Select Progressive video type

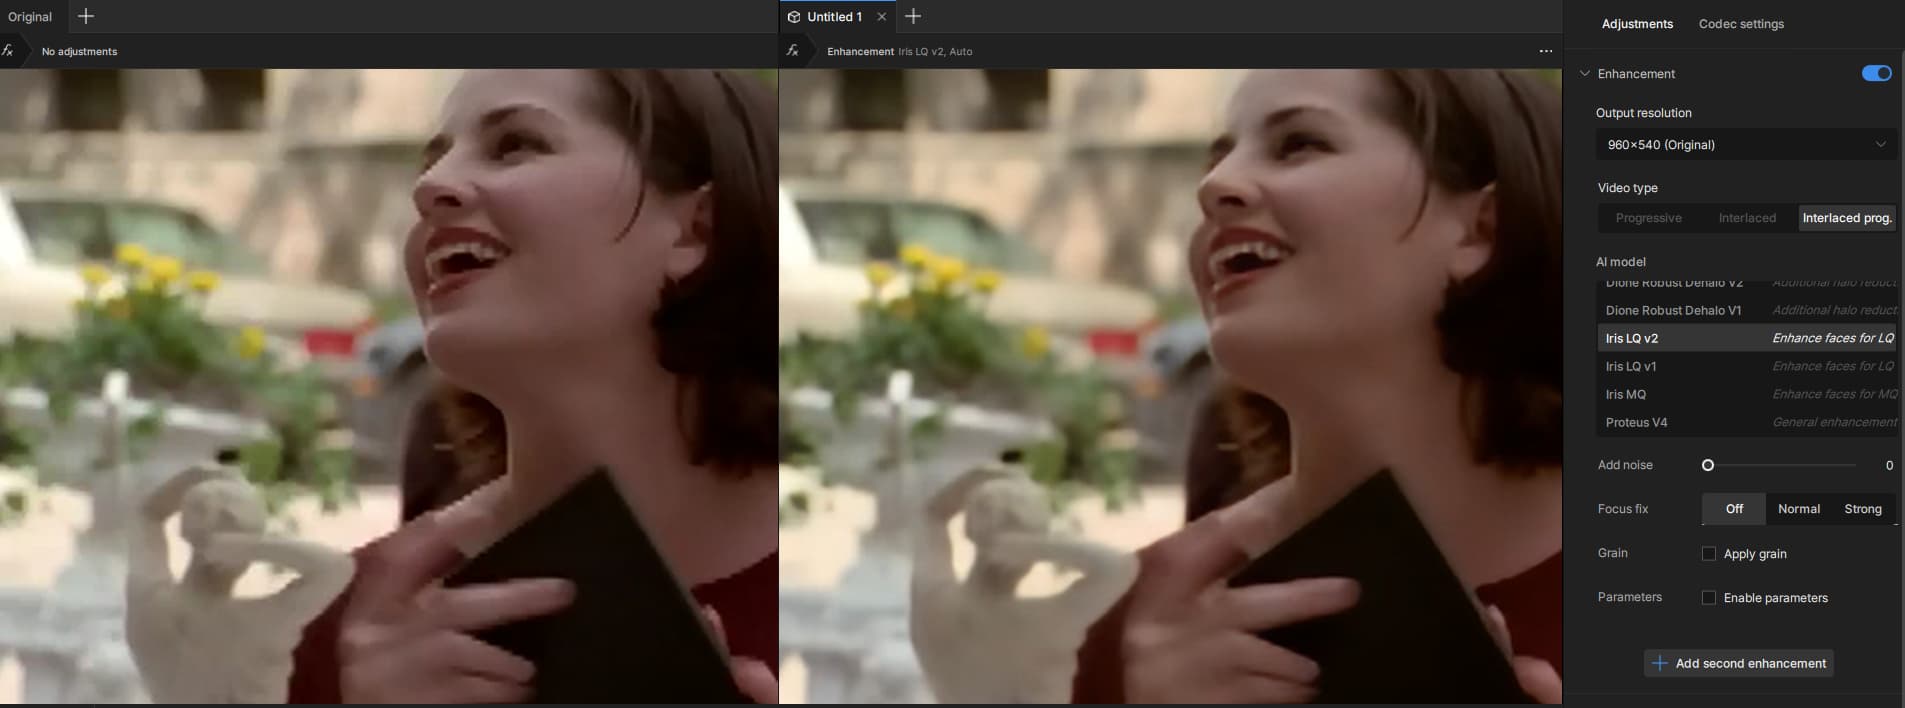tap(1648, 218)
